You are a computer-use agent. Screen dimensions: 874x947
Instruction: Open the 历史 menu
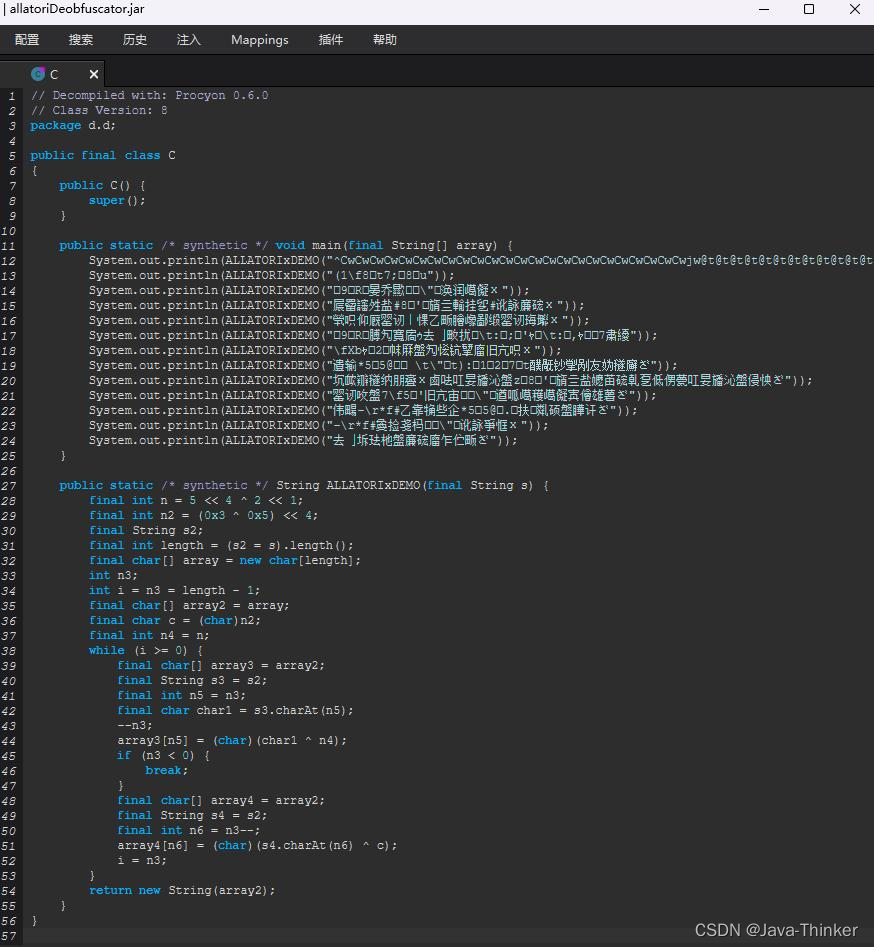(134, 40)
